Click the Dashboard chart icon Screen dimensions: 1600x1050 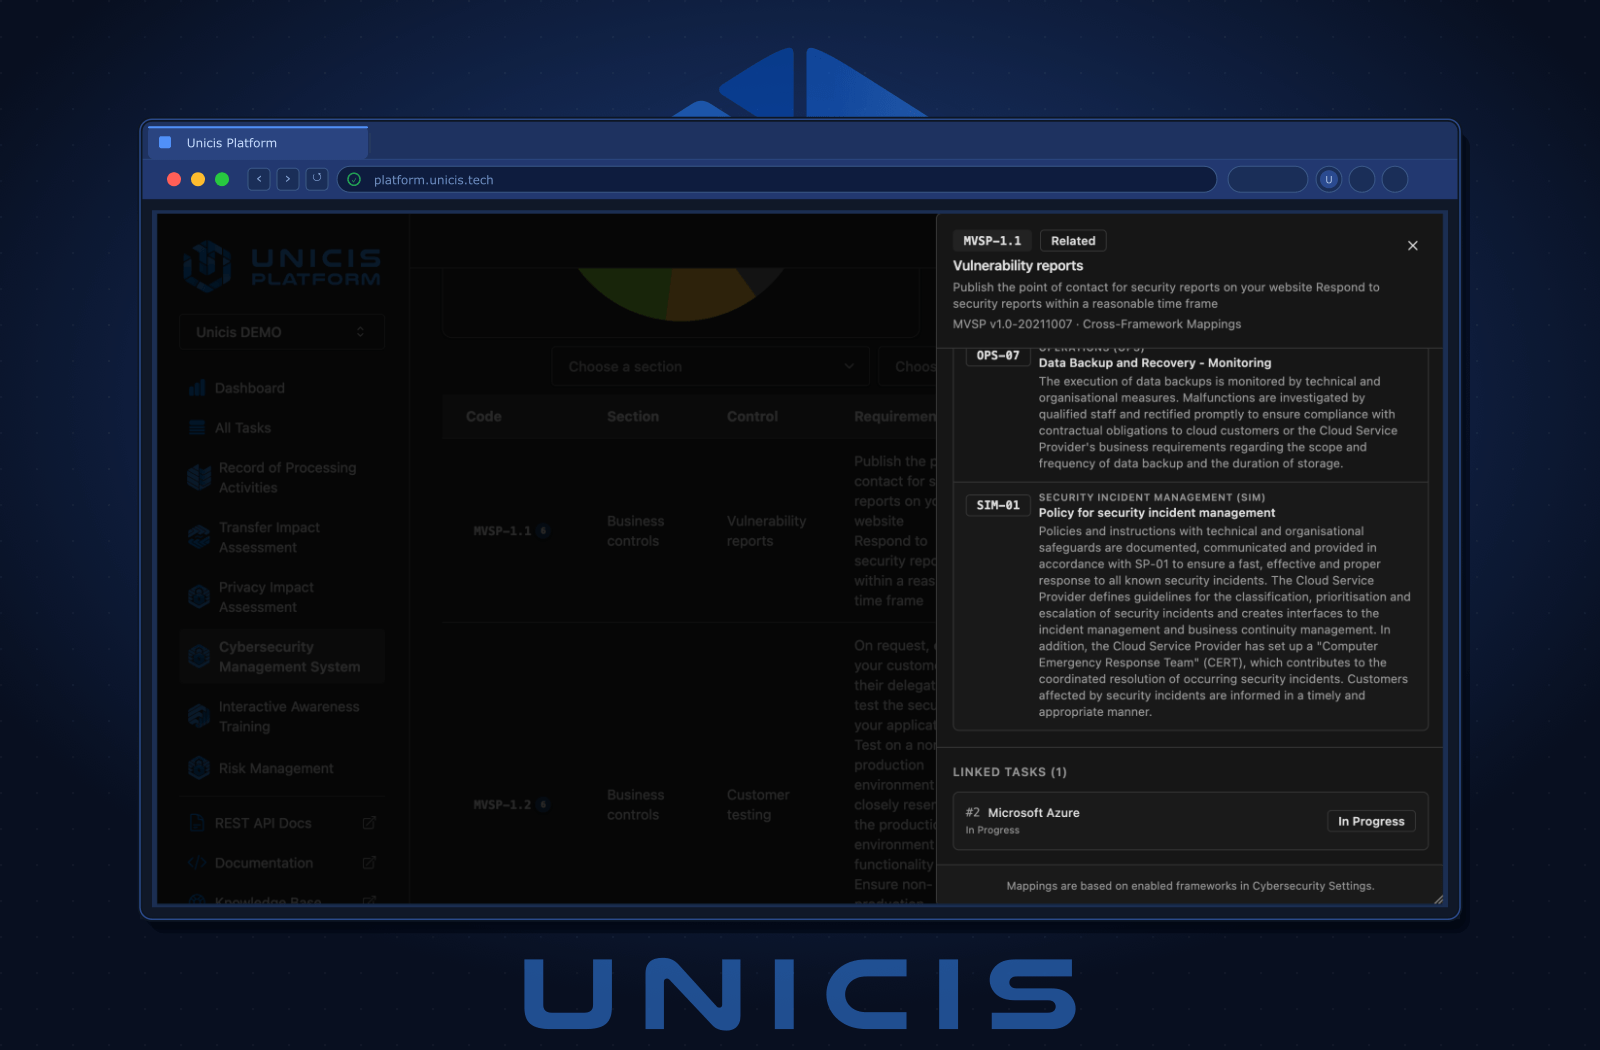pyautogui.click(x=197, y=388)
